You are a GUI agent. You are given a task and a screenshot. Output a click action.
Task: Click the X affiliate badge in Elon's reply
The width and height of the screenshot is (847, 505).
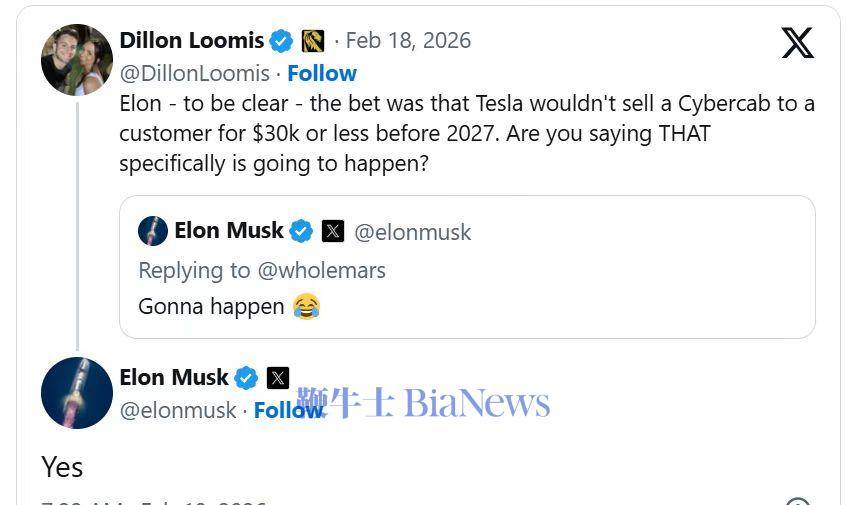coord(278,378)
